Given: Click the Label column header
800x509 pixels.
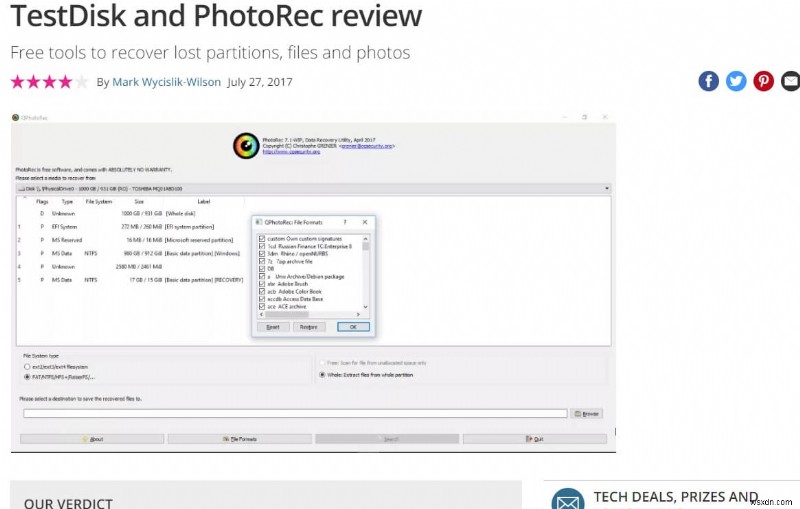Looking at the screenshot, I should tap(204, 202).
